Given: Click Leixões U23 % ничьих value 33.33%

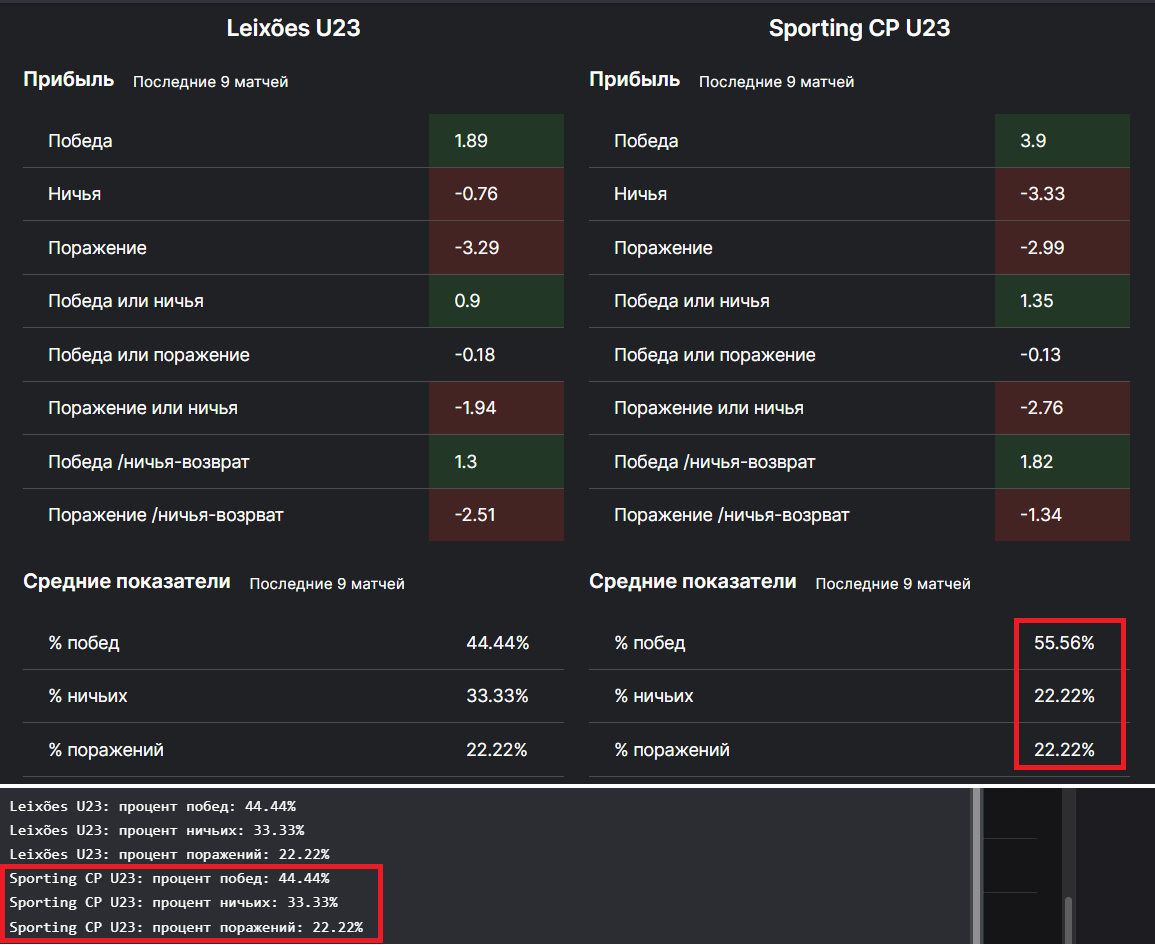Looking at the screenshot, I should [497, 696].
